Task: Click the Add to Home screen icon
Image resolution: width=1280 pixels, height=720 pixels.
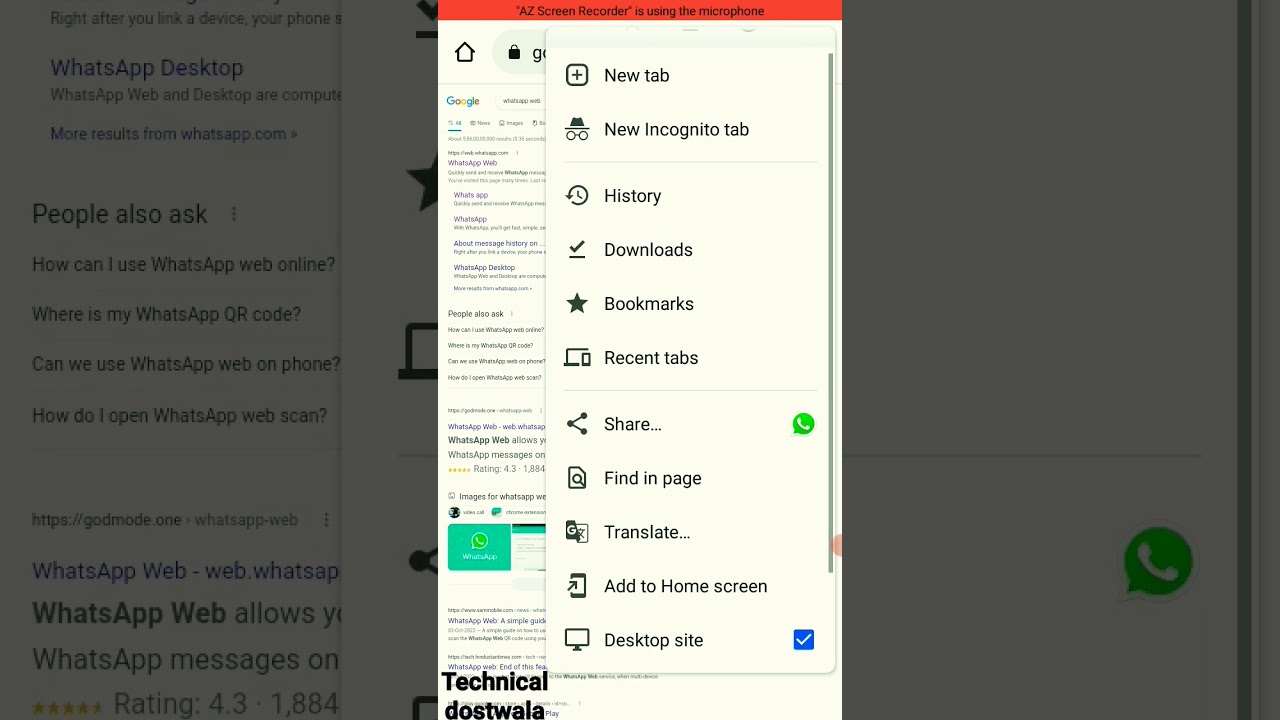Action: click(577, 586)
